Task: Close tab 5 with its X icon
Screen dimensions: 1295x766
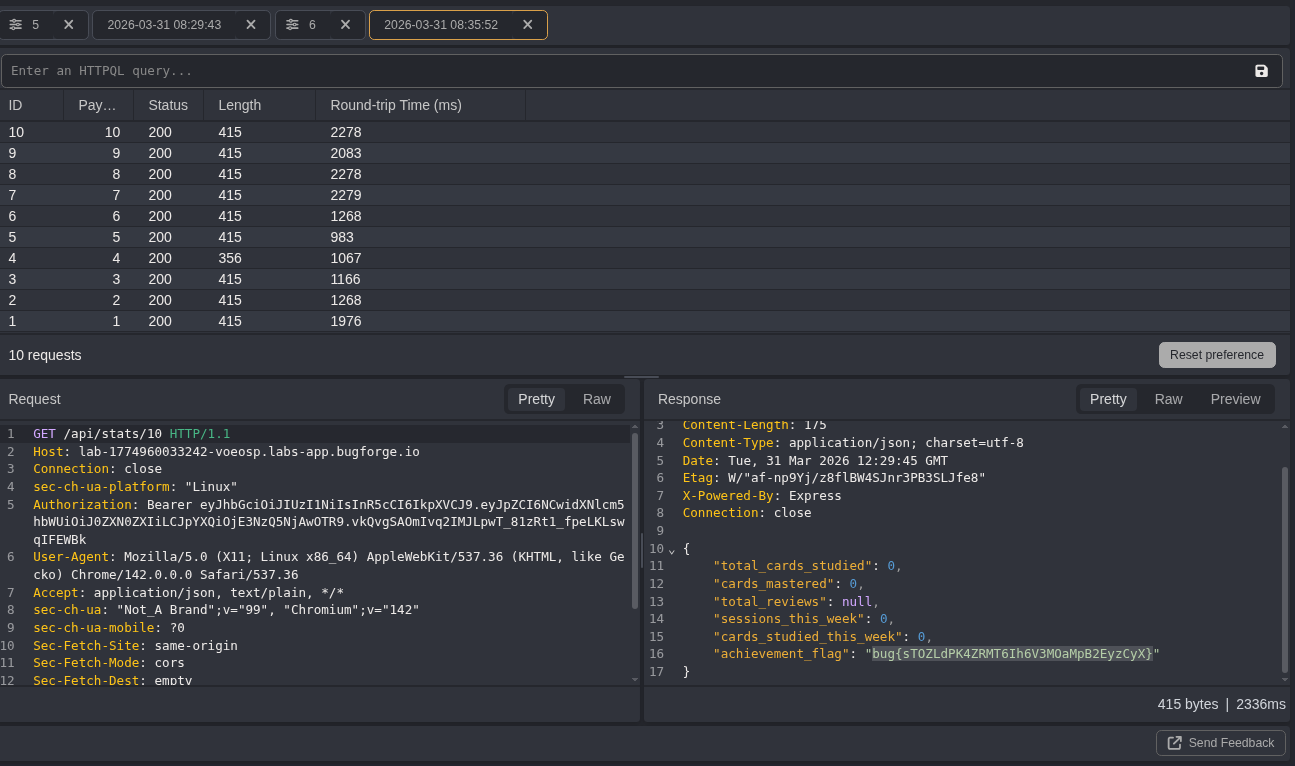Action: 68,24
